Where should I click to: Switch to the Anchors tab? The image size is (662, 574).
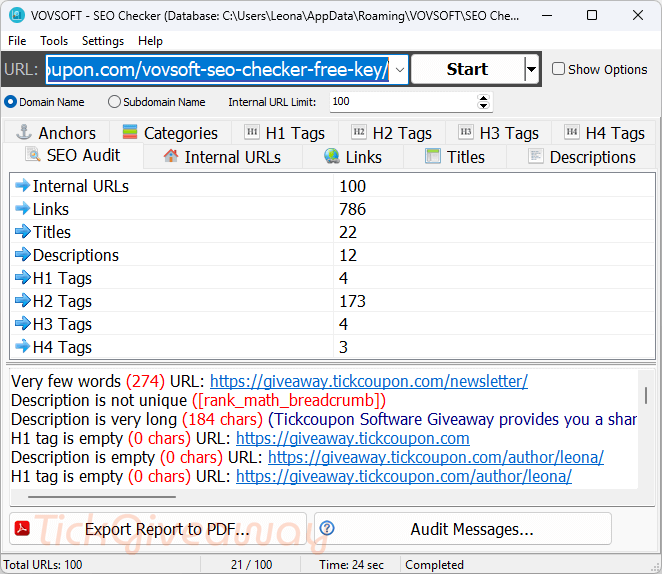(x=57, y=133)
